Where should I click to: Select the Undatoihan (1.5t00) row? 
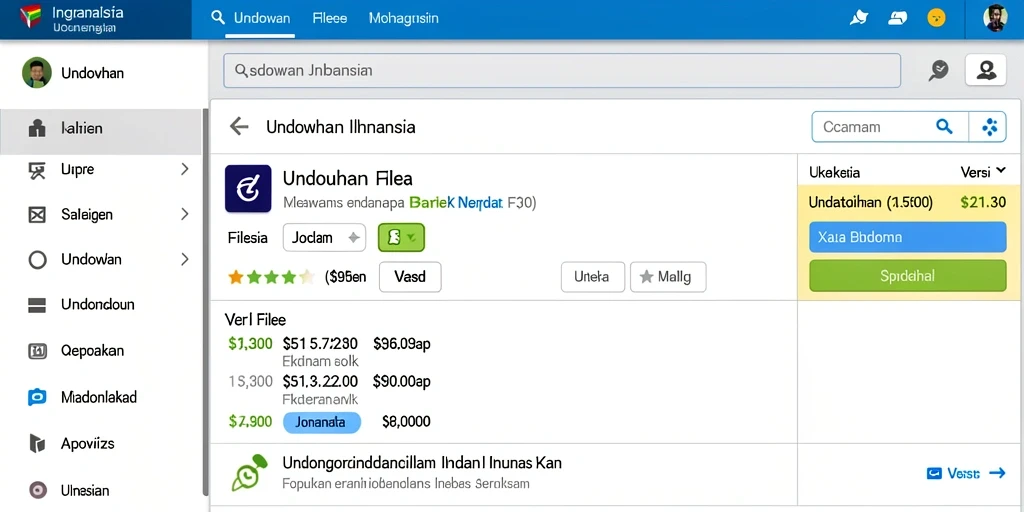[907, 202]
